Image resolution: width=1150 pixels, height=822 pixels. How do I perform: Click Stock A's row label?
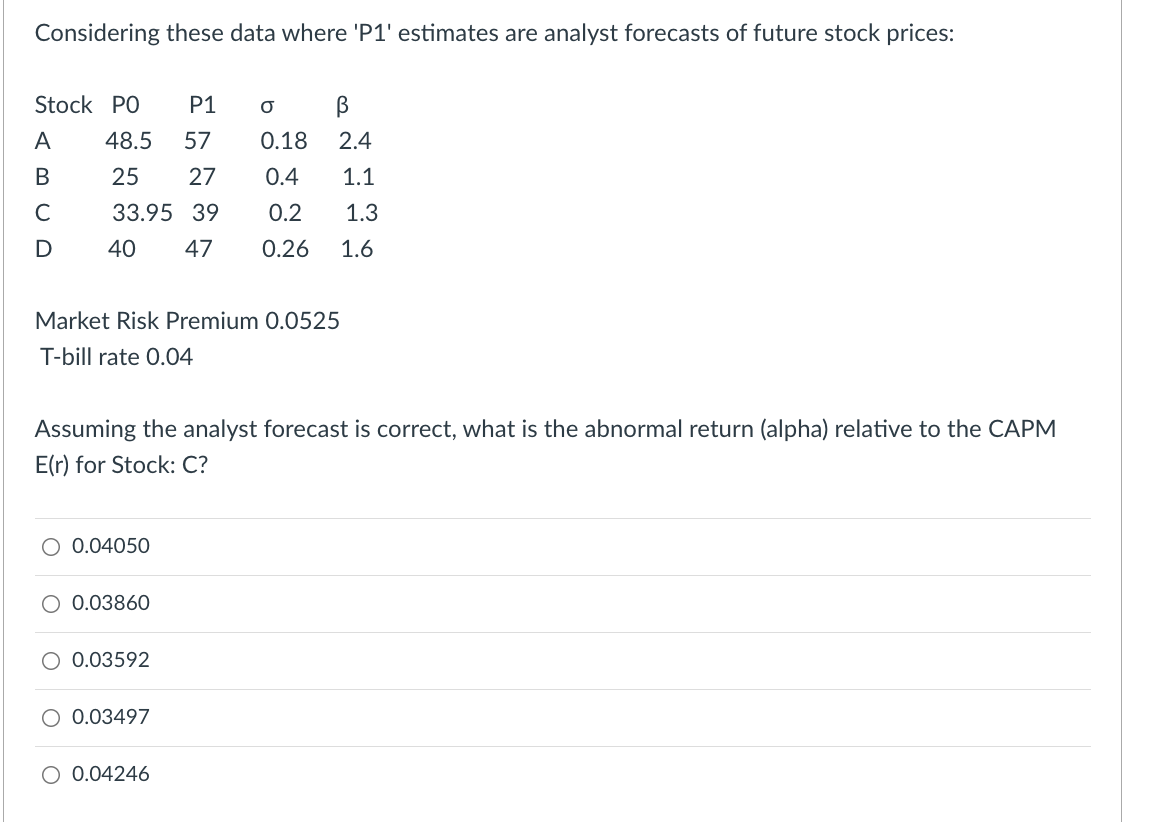(43, 140)
